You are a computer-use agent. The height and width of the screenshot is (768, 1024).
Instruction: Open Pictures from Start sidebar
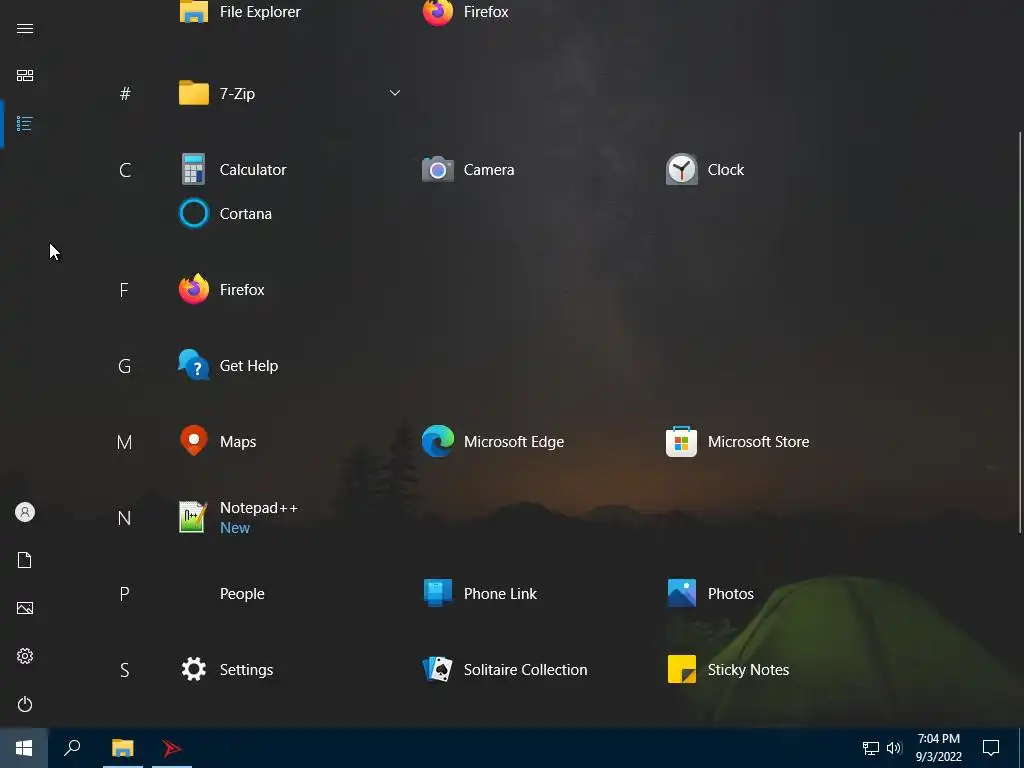point(25,608)
